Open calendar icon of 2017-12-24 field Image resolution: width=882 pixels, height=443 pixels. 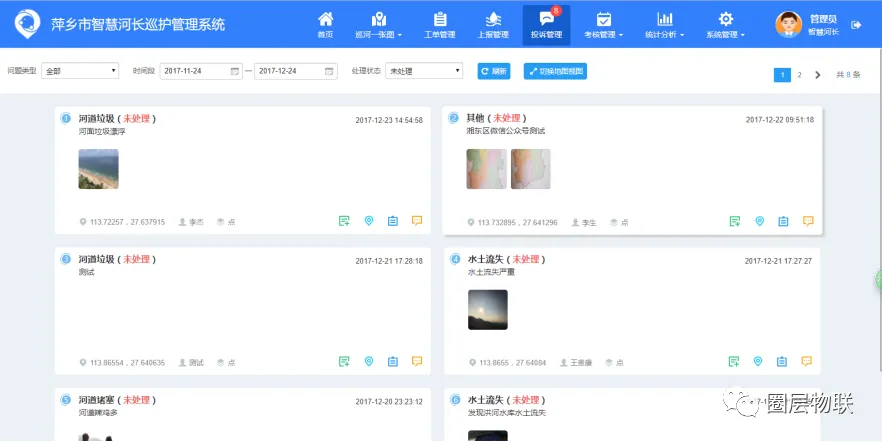coord(329,71)
